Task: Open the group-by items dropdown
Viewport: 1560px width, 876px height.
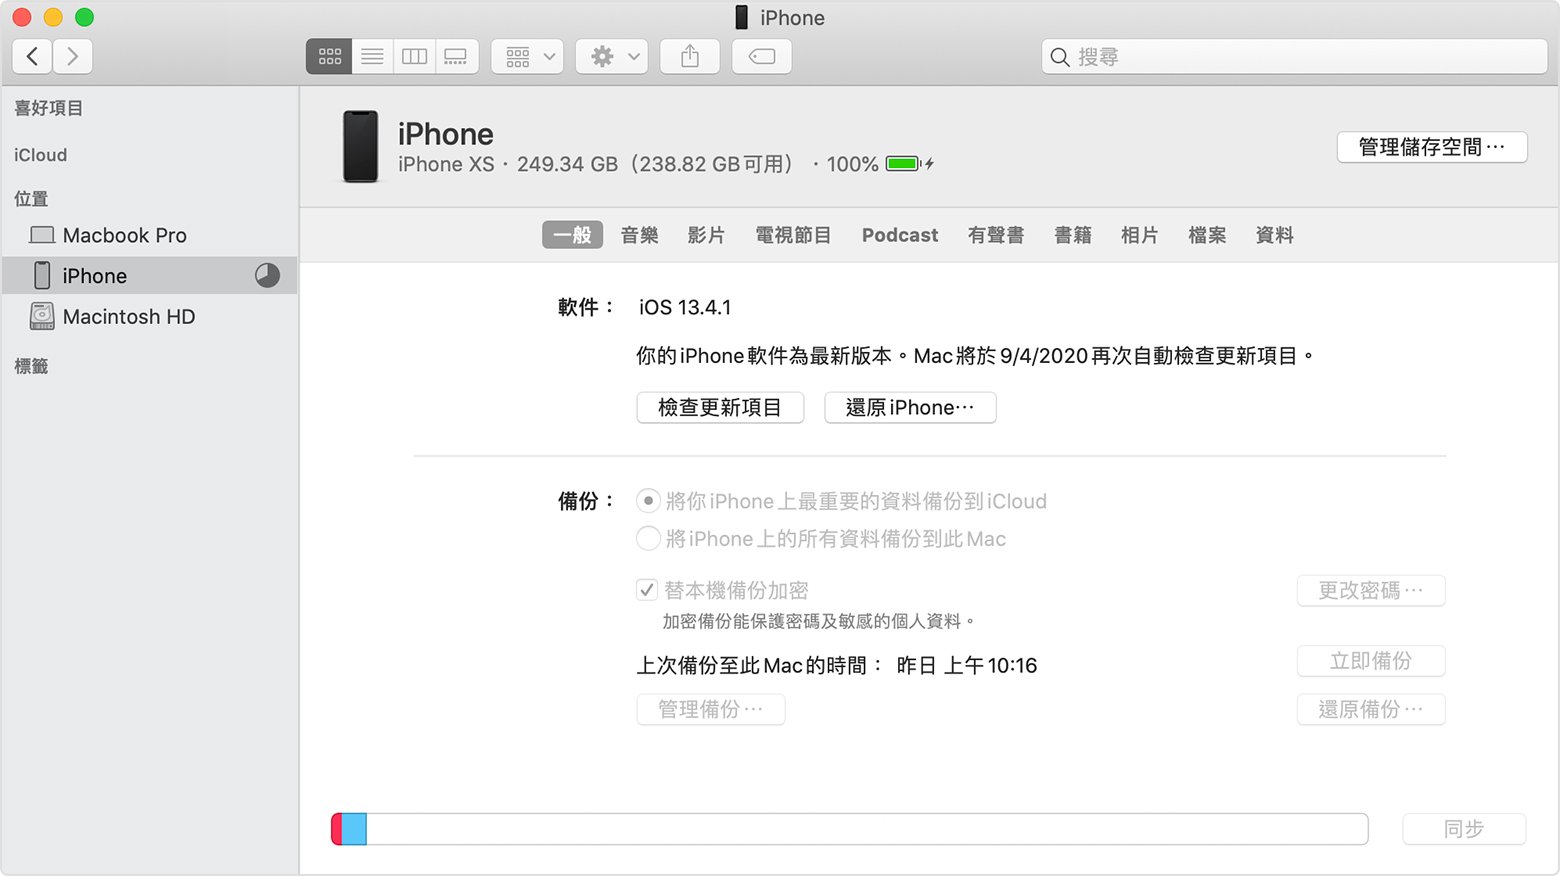Action: [527, 56]
